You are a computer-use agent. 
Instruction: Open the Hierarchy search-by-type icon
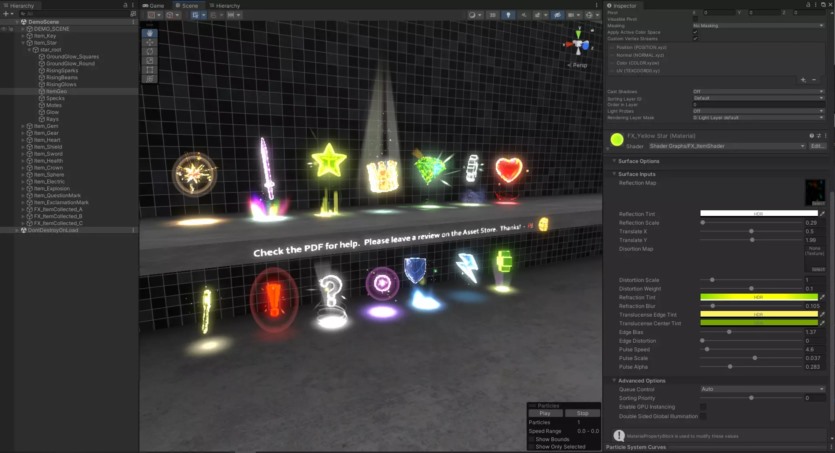(133, 14)
